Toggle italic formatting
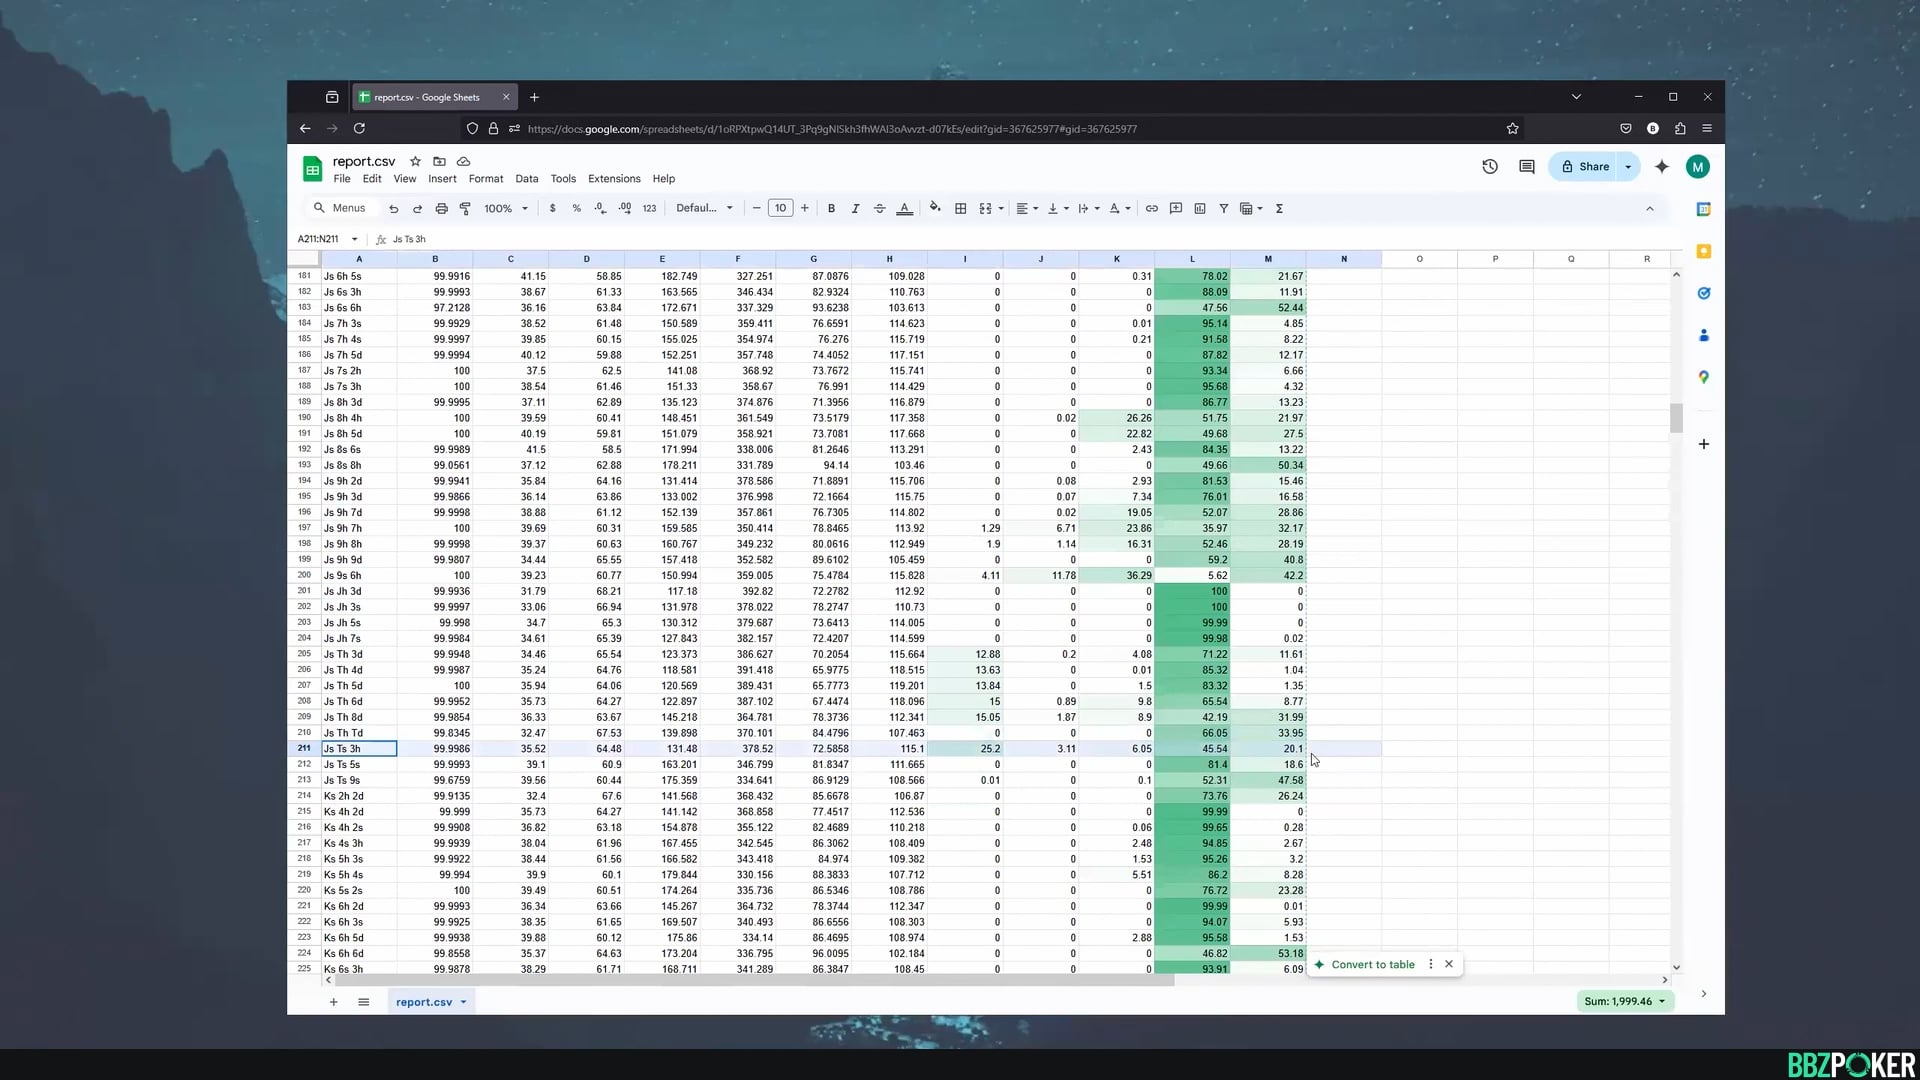The image size is (1920, 1080). coord(855,208)
